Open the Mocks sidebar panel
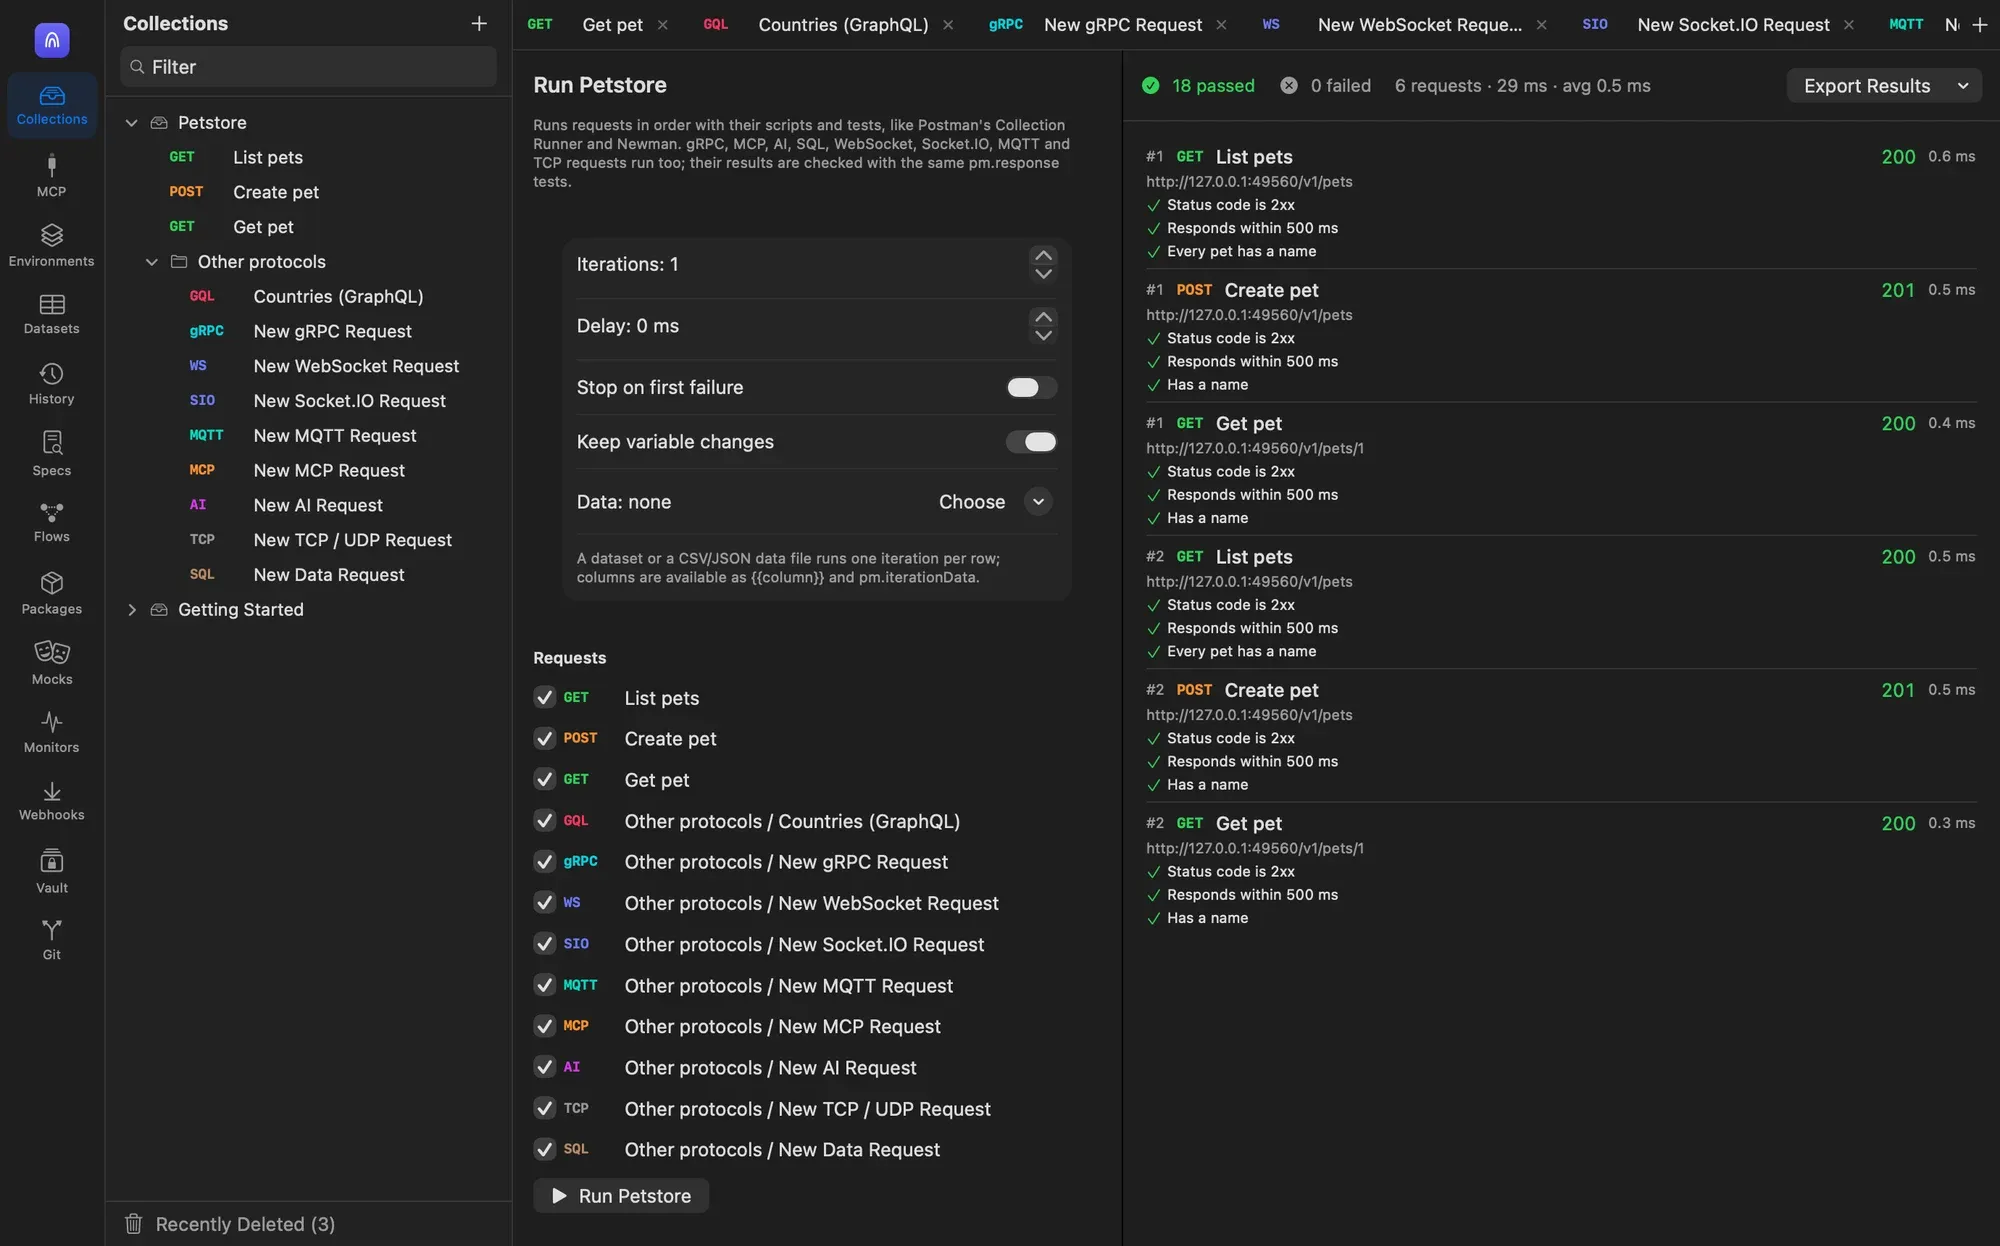2000x1246 pixels. point(52,663)
